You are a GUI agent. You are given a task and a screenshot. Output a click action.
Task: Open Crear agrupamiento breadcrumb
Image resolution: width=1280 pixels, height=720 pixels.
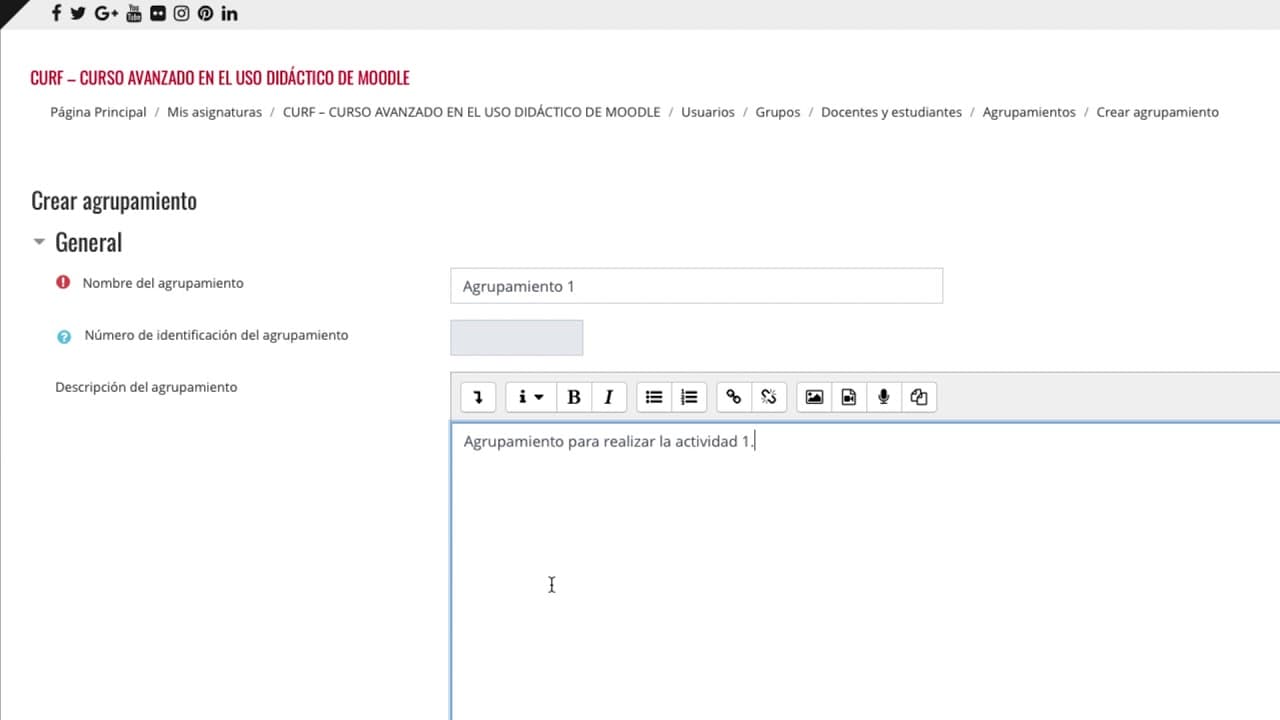point(1157,112)
